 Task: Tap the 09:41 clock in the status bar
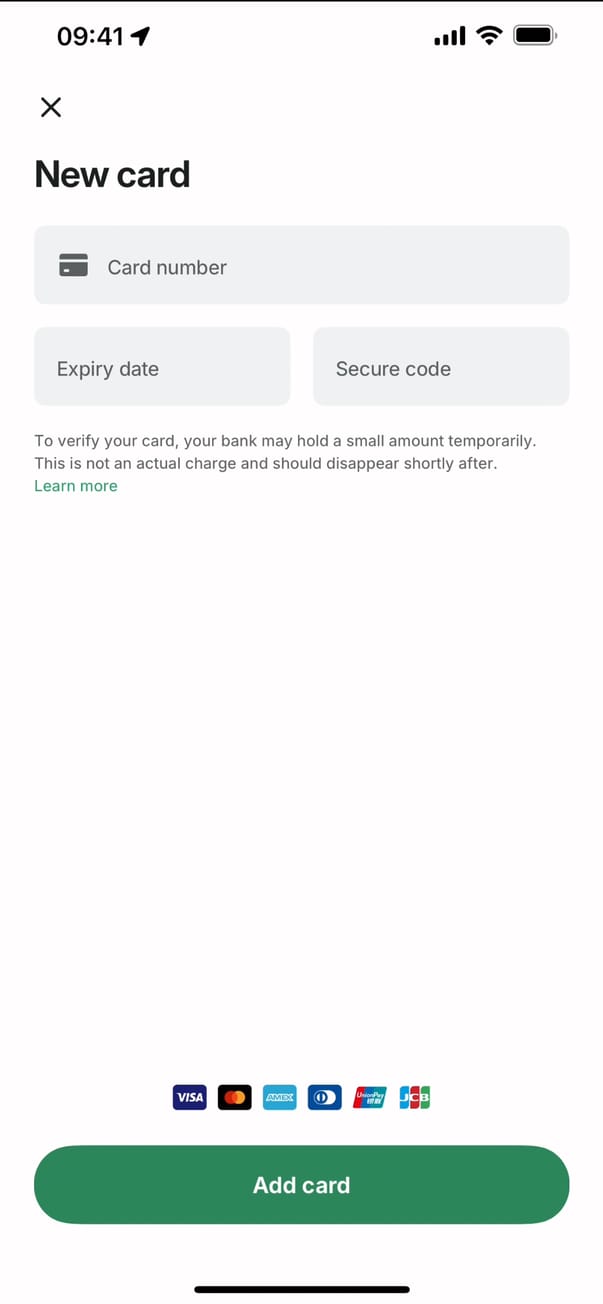pos(90,37)
